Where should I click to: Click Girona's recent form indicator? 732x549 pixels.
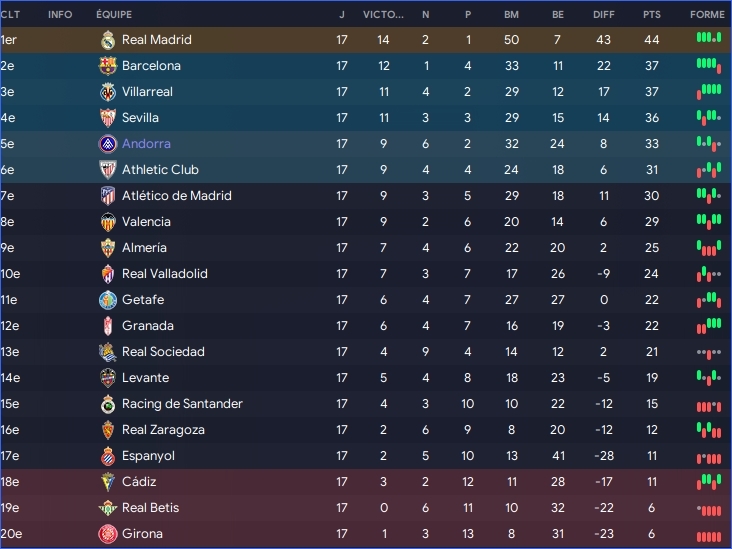tap(708, 534)
